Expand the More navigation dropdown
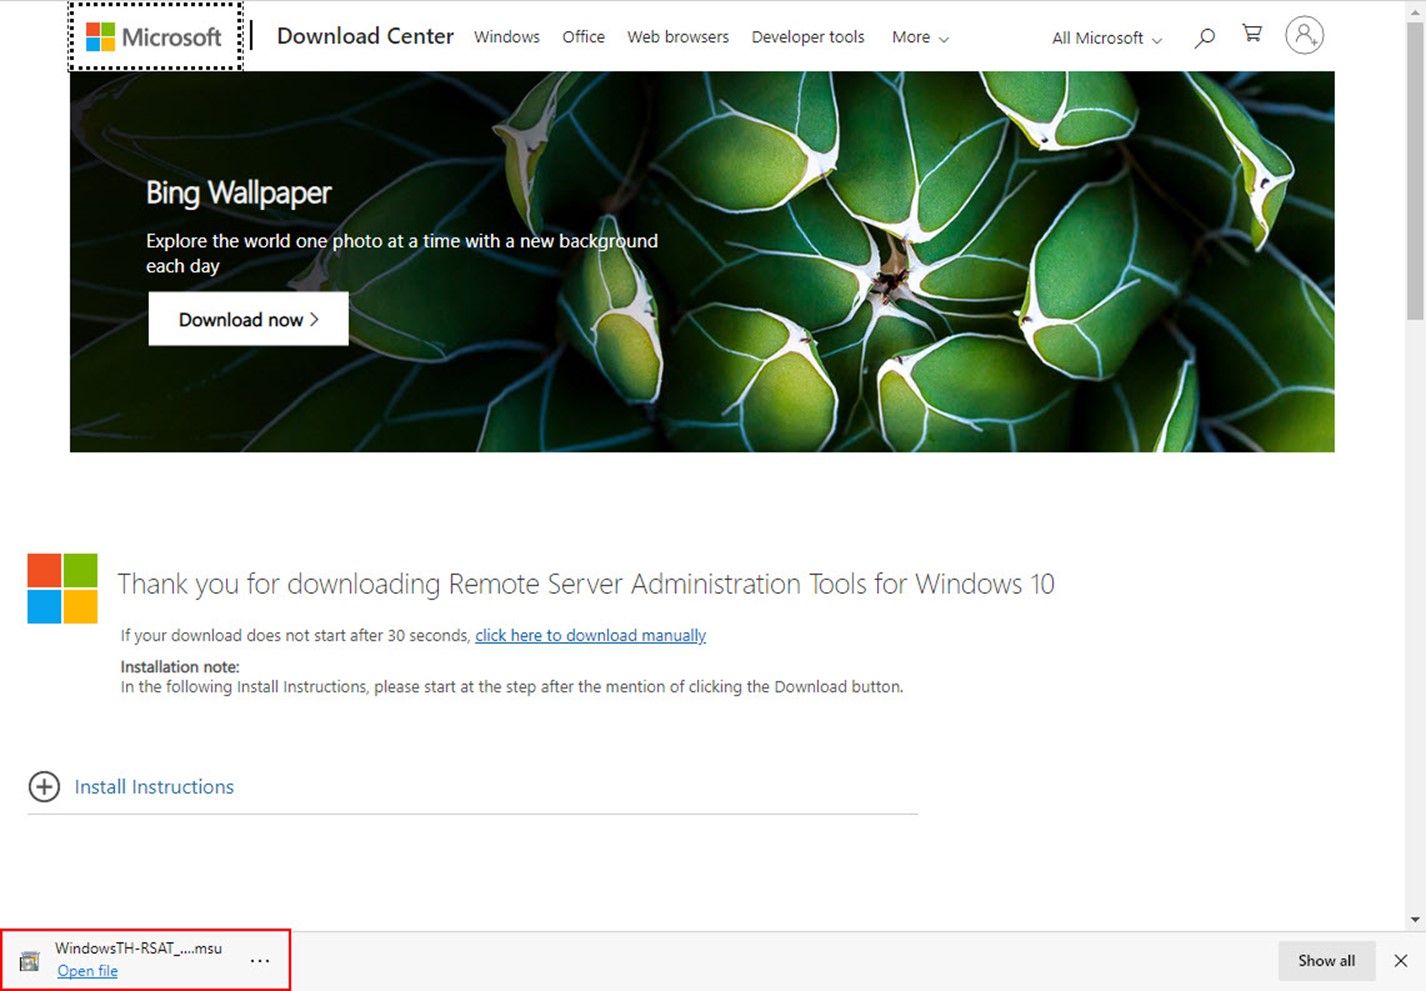Screen dimensions: 1426x991 (920, 37)
